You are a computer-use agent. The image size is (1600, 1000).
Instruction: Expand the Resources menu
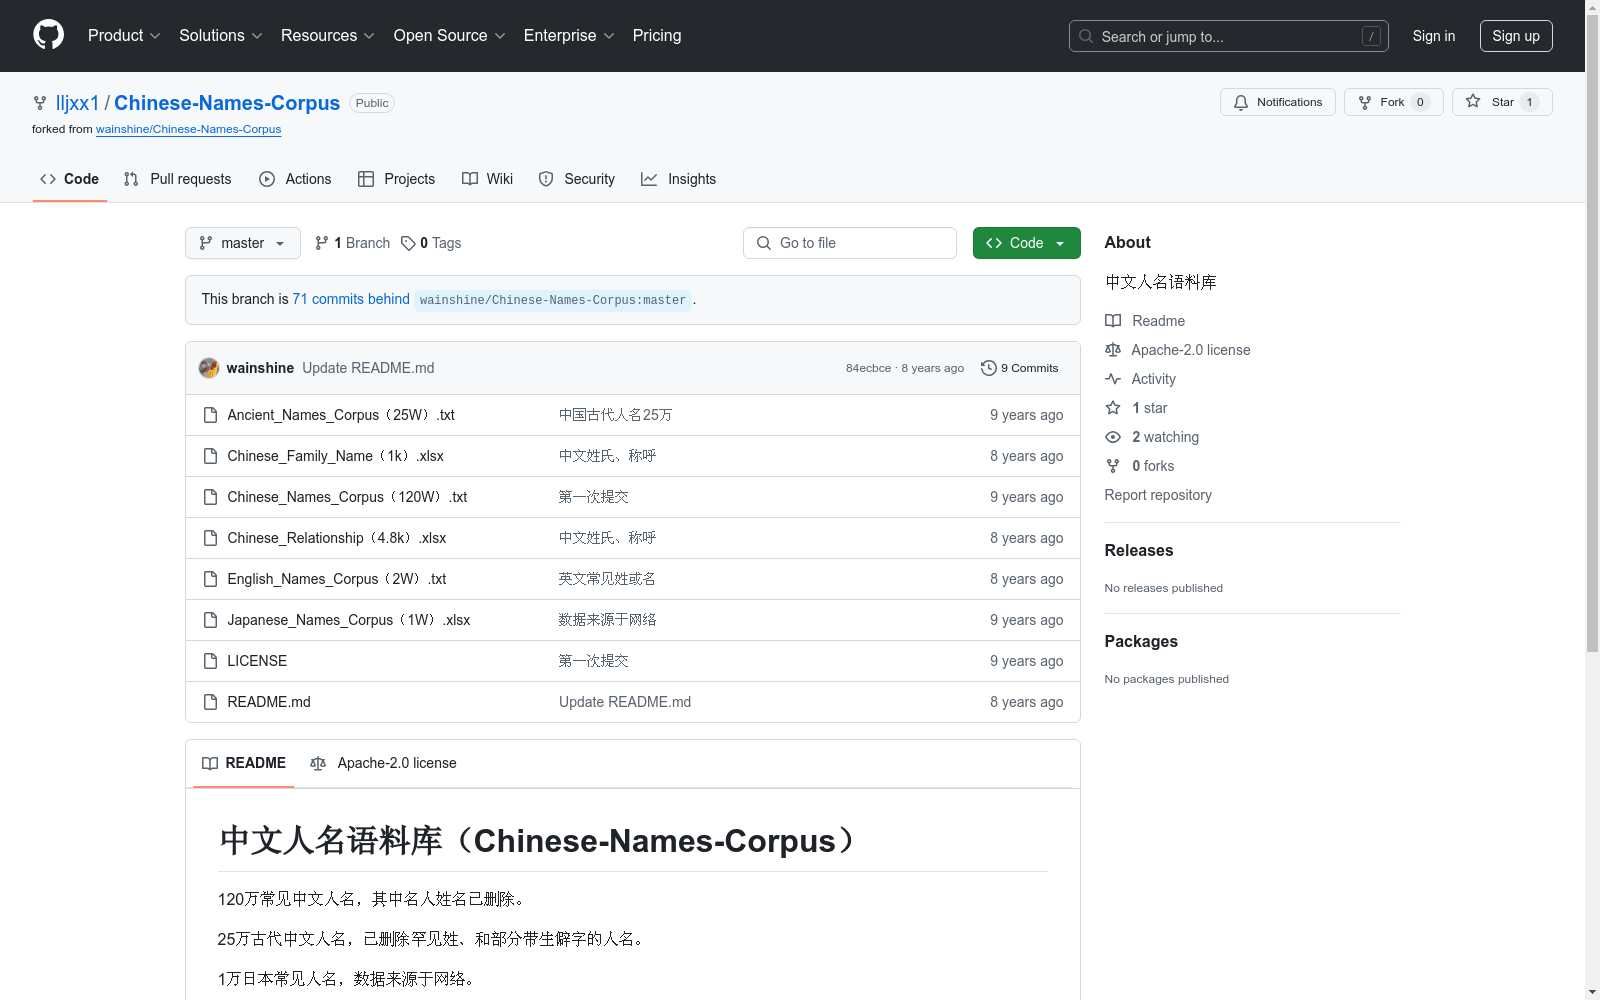pyautogui.click(x=328, y=36)
